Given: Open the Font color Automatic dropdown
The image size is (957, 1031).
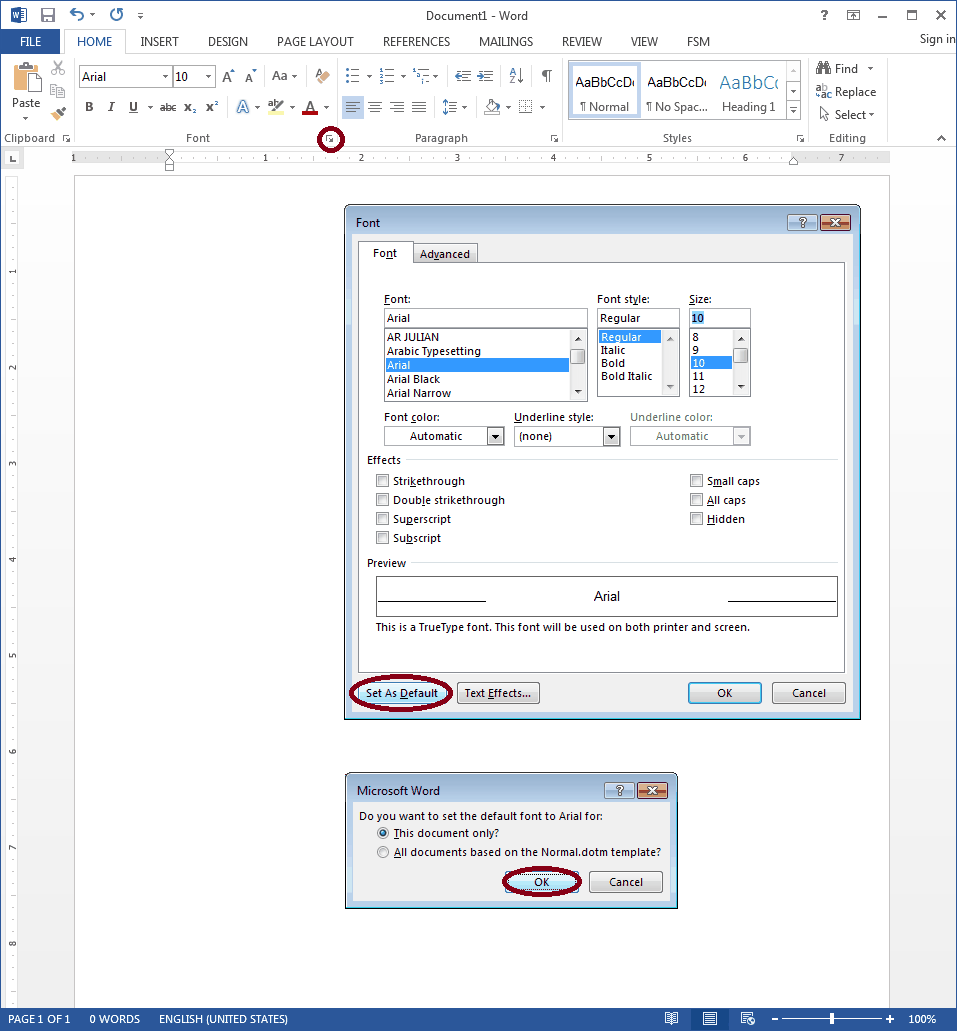Looking at the screenshot, I should click(x=495, y=436).
